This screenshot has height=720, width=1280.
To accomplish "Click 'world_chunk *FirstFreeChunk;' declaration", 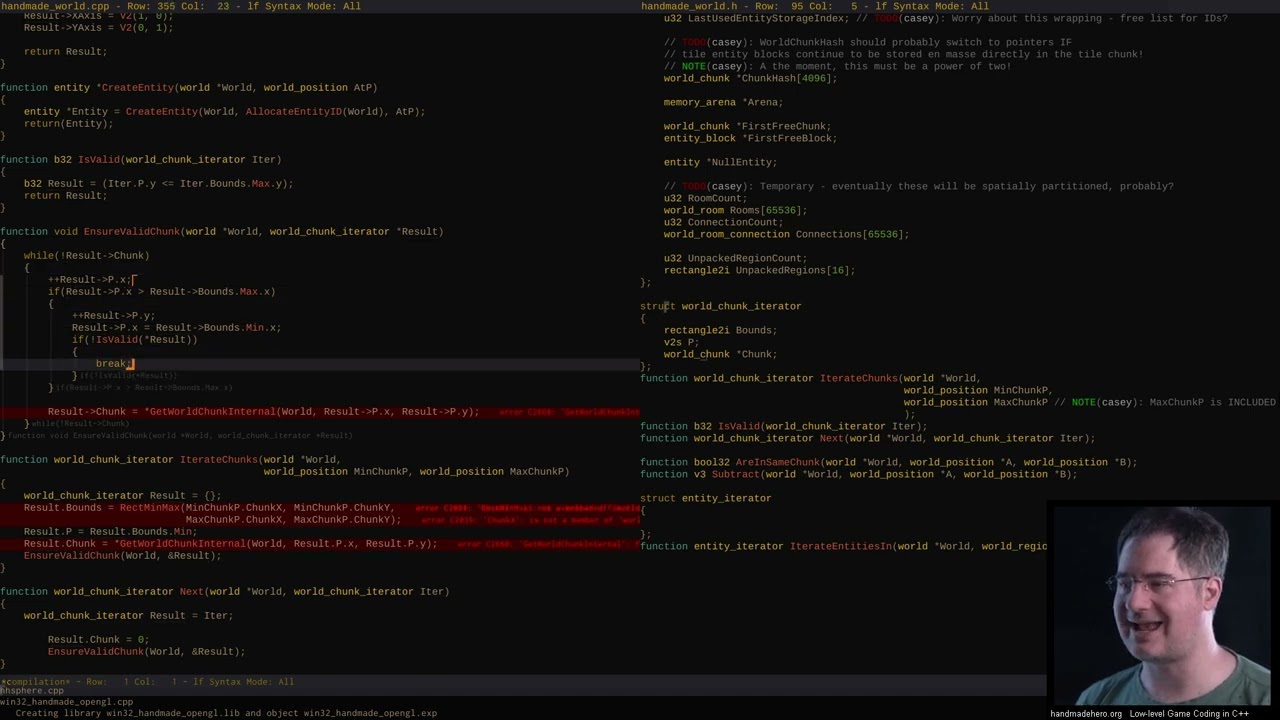I will (x=747, y=126).
